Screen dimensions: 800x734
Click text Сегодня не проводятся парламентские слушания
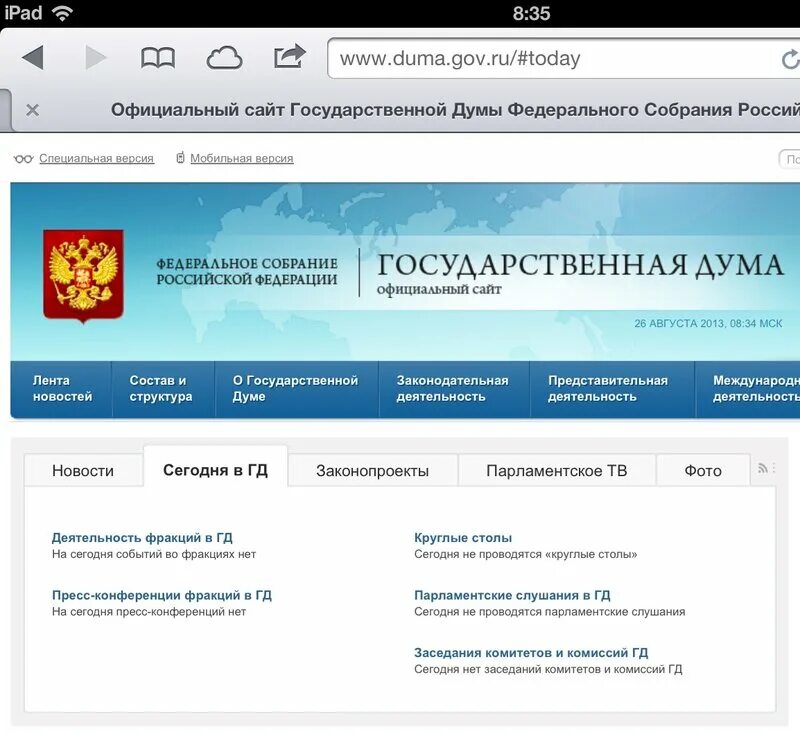point(549,612)
